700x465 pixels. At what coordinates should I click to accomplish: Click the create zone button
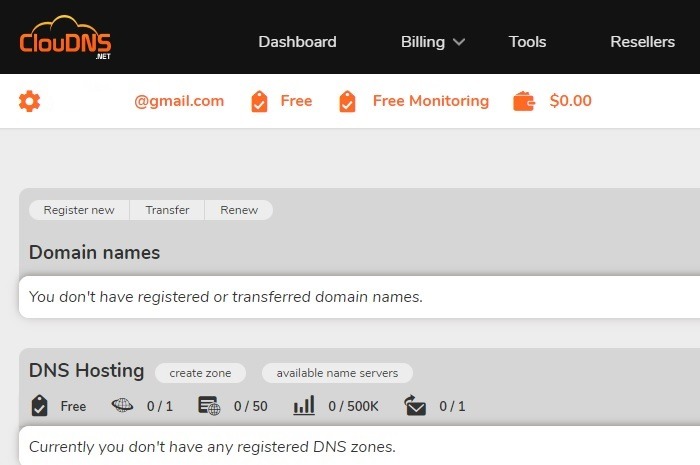click(200, 373)
